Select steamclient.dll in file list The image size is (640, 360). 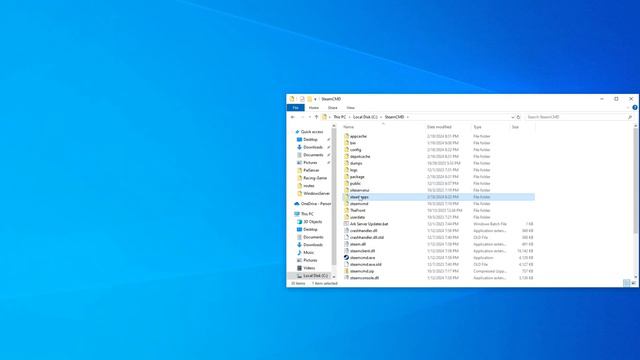(x=362, y=251)
